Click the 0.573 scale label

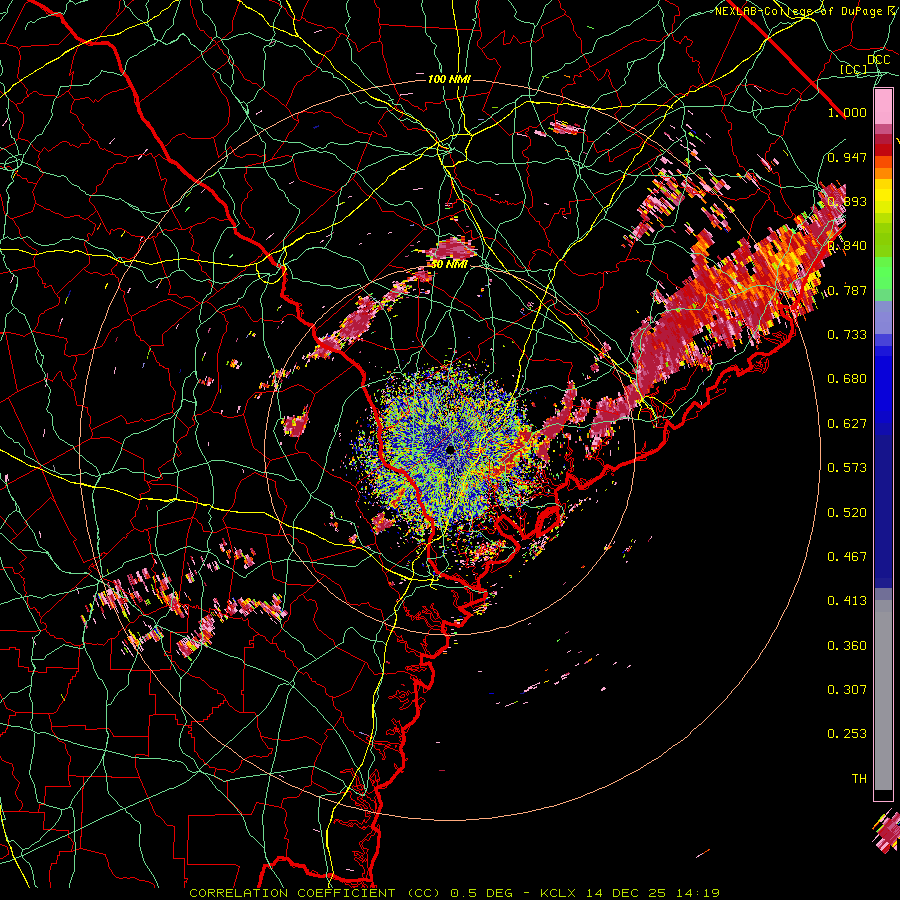(x=847, y=468)
